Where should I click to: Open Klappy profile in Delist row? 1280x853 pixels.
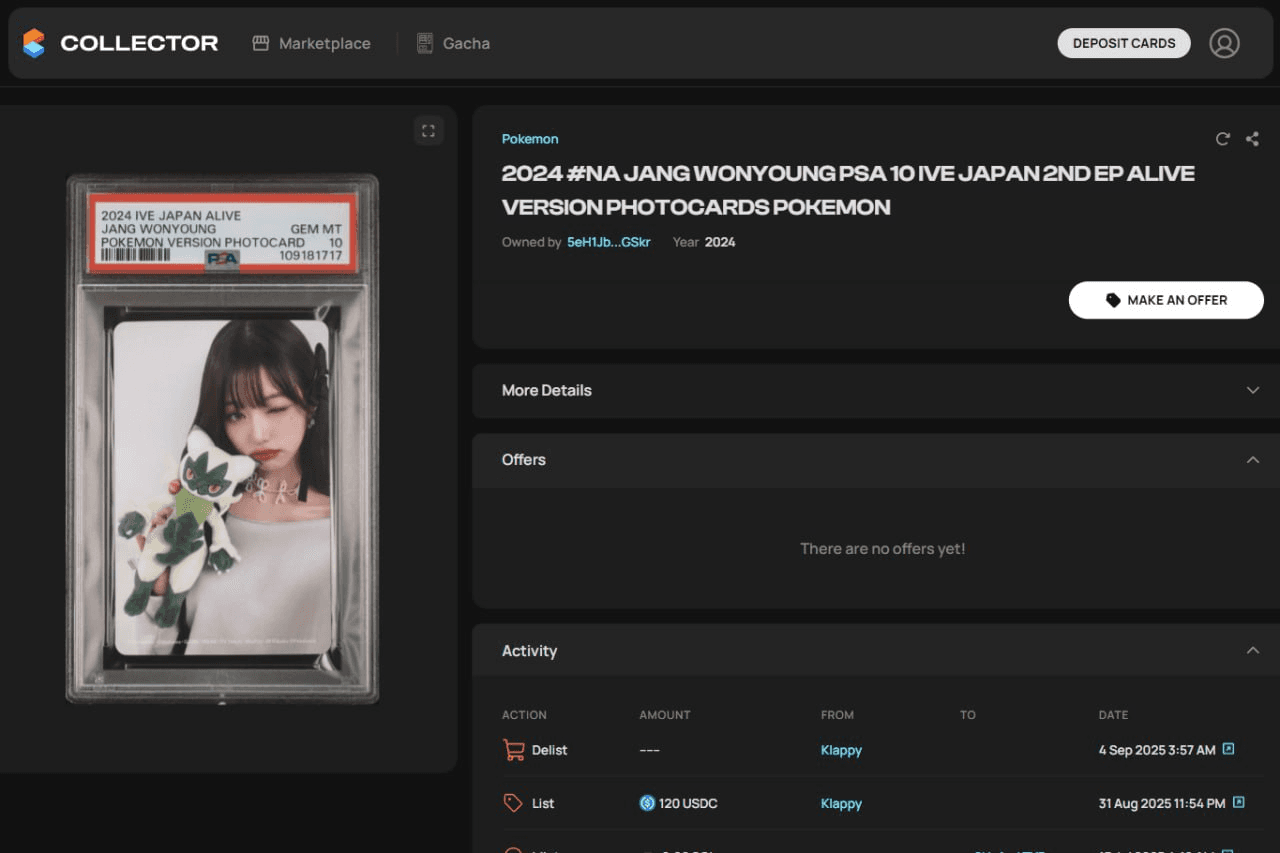(x=841, y=750)
